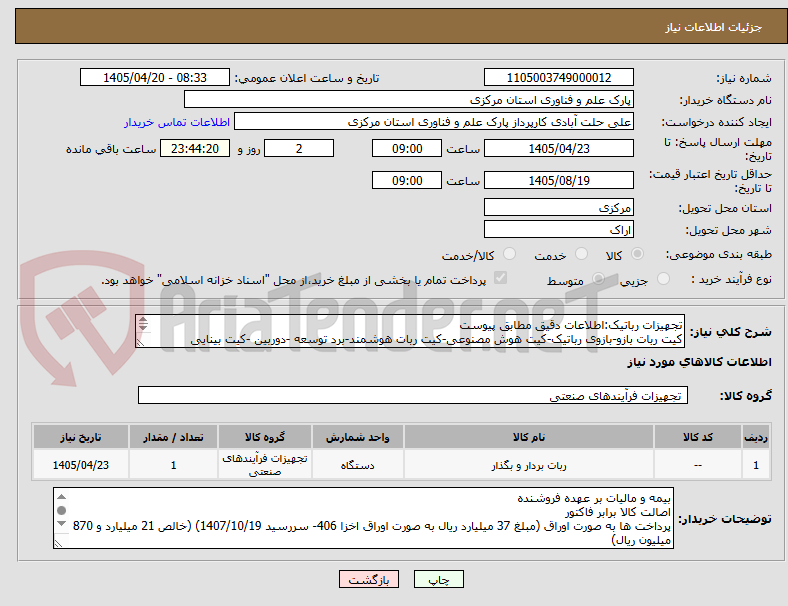Select the خدمت radio button
The width and height of the screenshot is (788, 606).
tap(581, 254)
